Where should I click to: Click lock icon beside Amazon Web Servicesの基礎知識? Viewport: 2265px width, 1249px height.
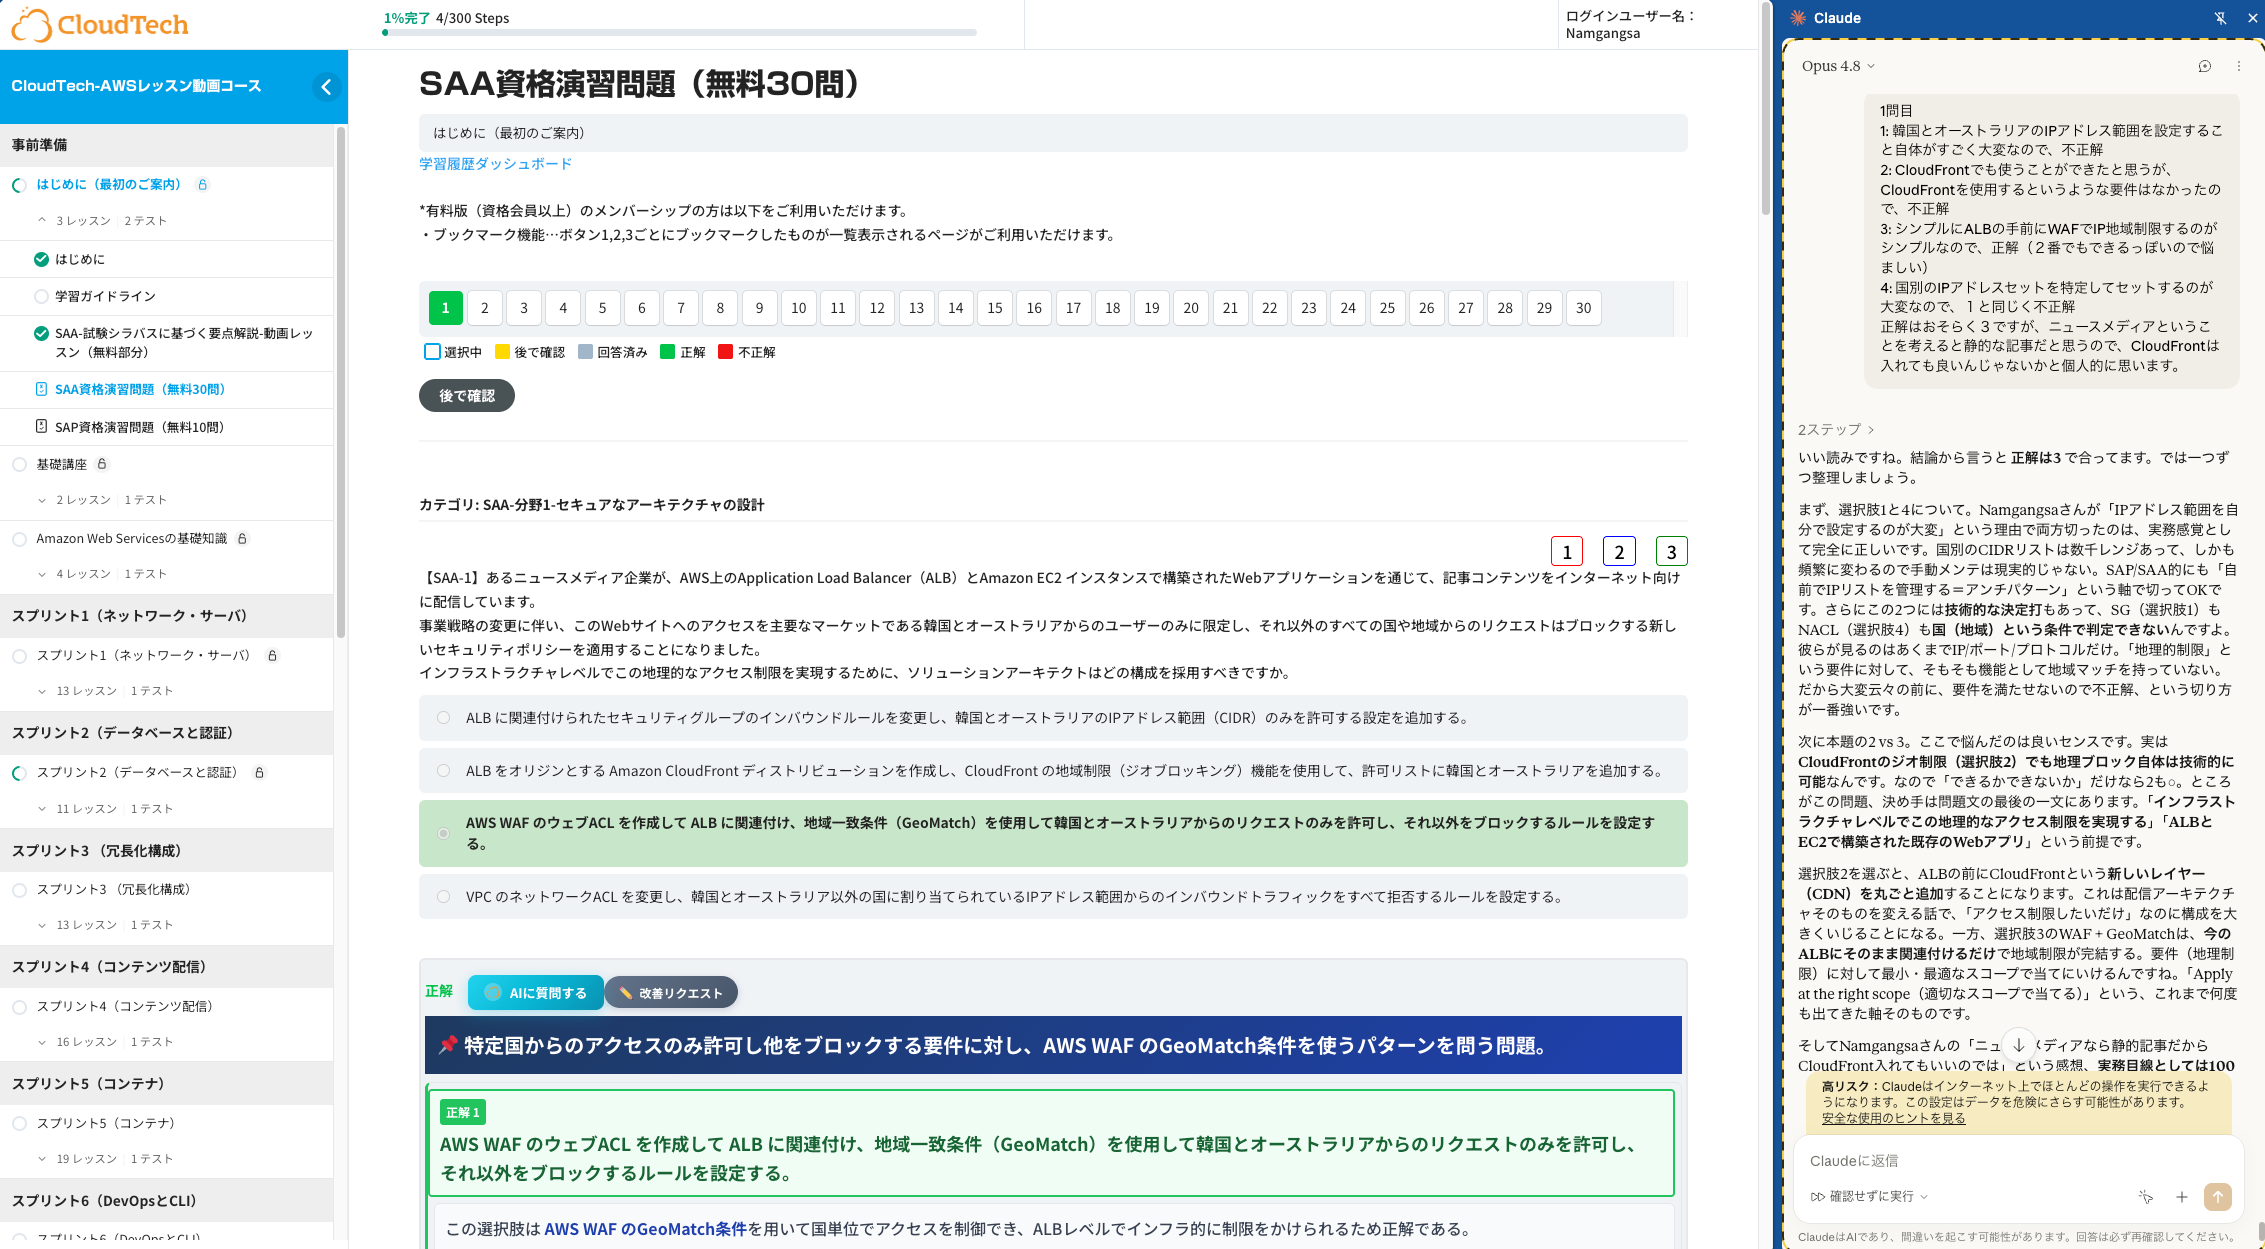pyautogui.click(x=242, y=538)
